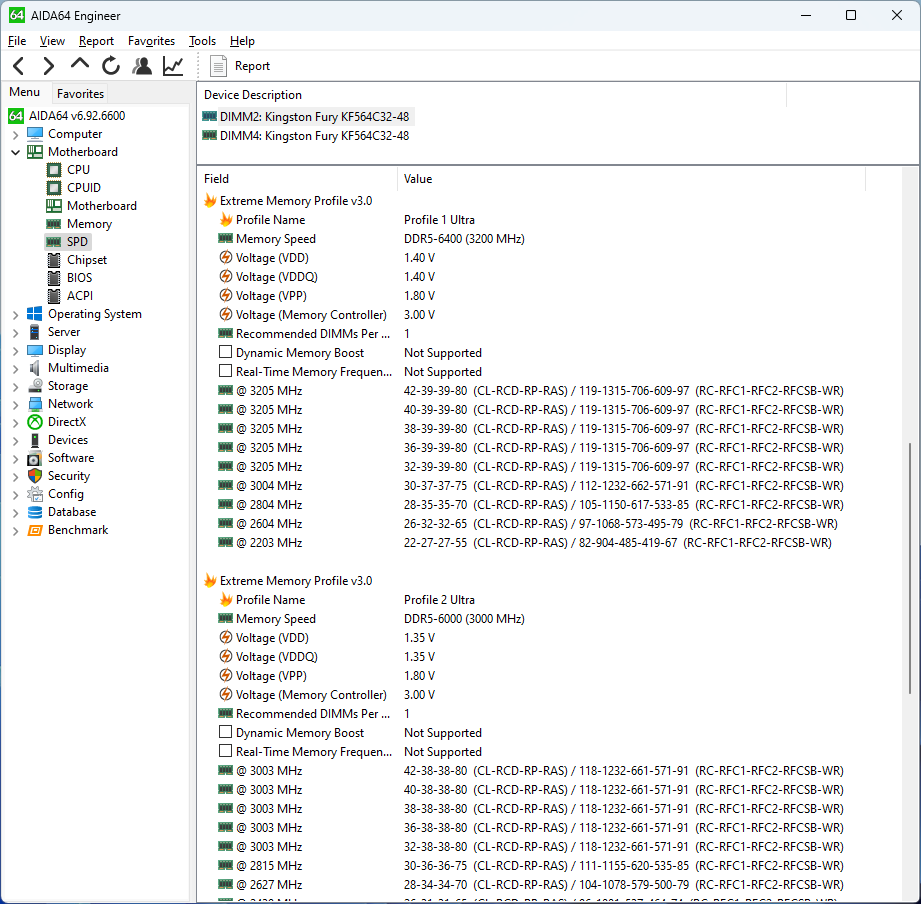Screen dimensions: 921x904
Task: Click the Database icon in tree
Action: pos(35,512)
